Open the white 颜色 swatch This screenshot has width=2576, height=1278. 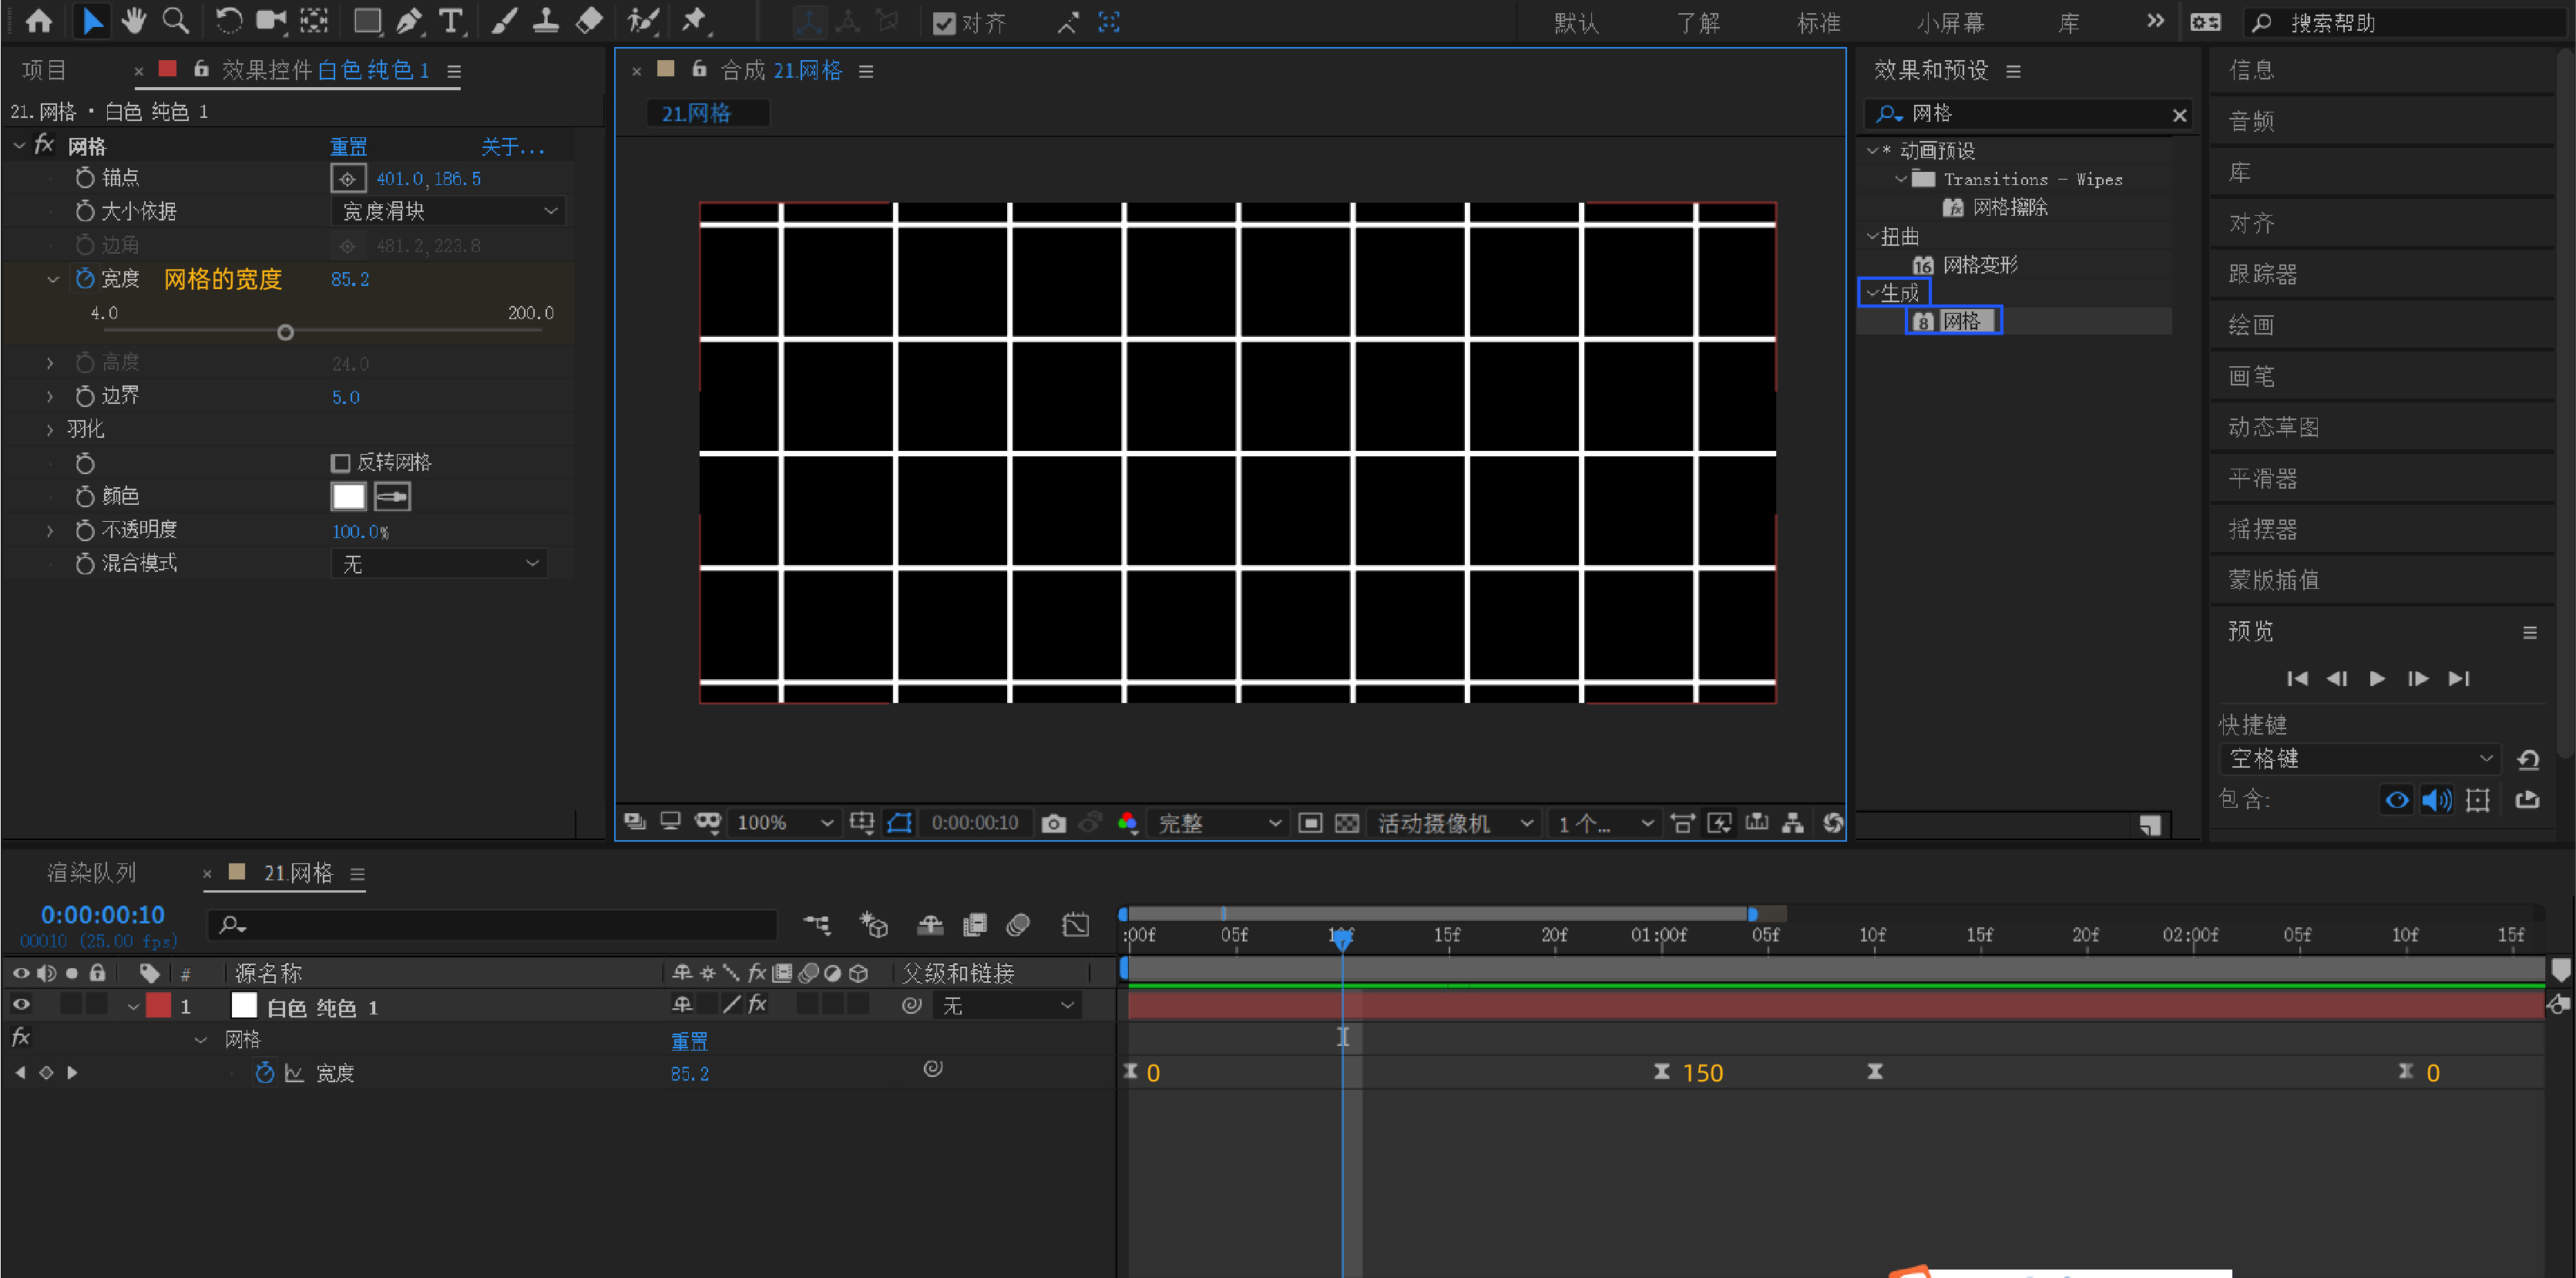click(x=348, y=496)
